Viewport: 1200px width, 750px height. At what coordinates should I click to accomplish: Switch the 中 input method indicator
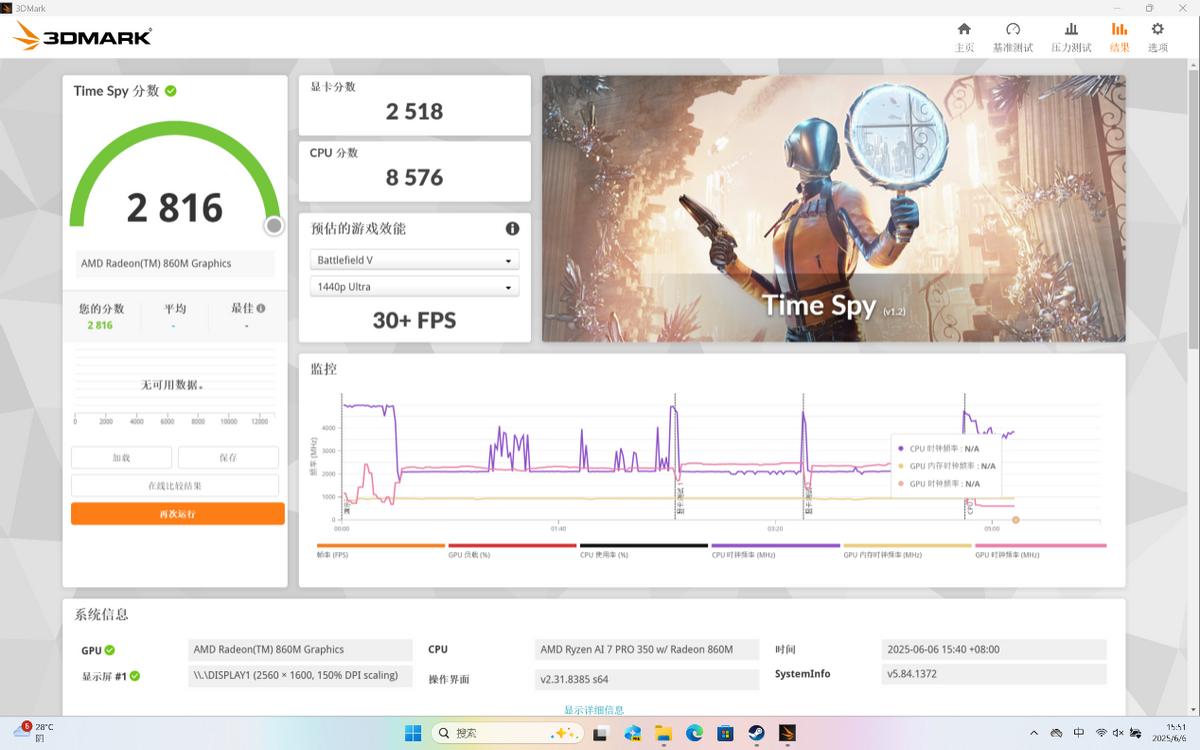1079,733
